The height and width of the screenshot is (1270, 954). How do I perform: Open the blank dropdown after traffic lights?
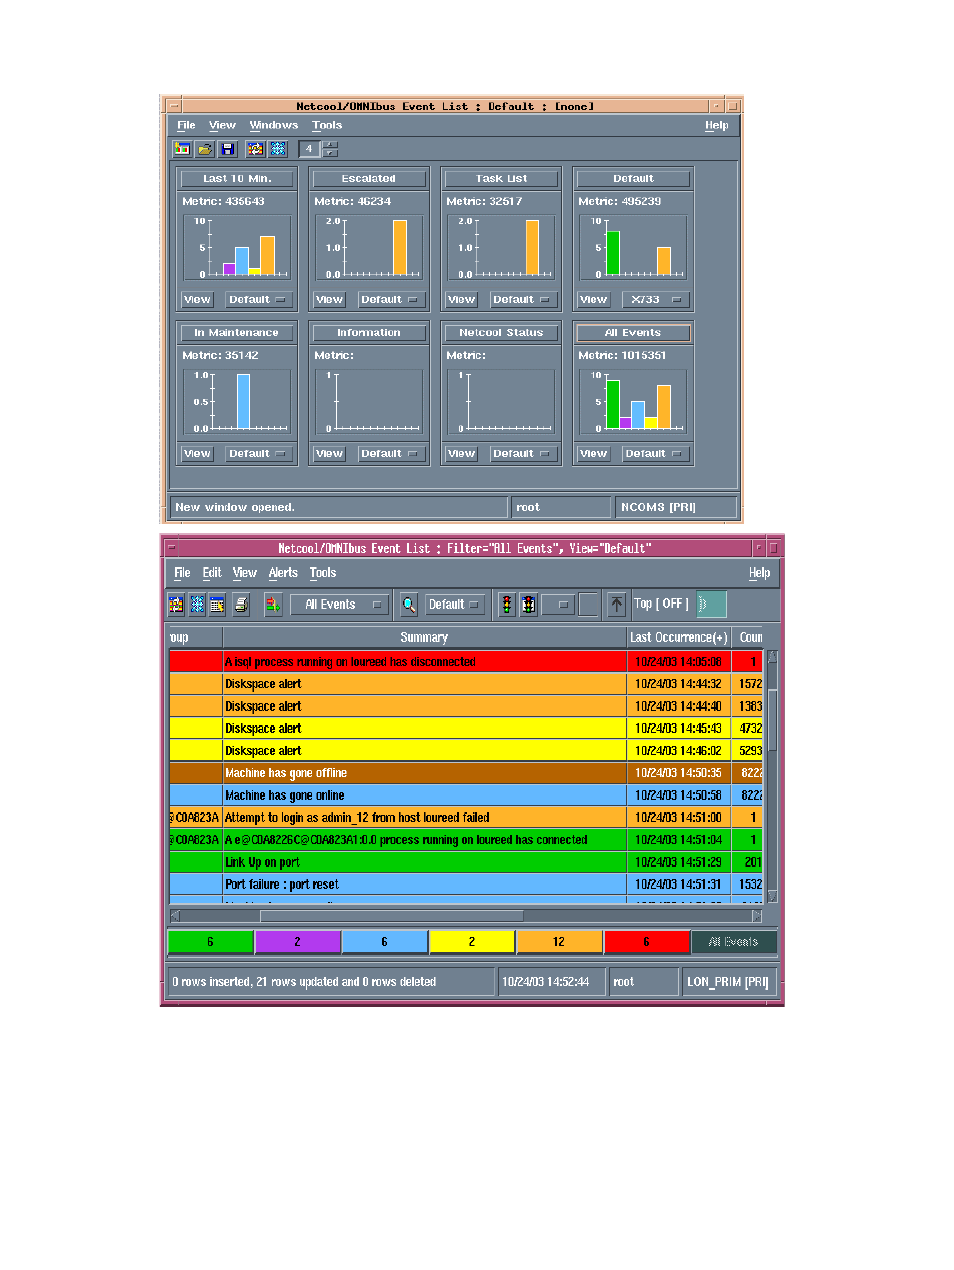(x=558, y=604)
